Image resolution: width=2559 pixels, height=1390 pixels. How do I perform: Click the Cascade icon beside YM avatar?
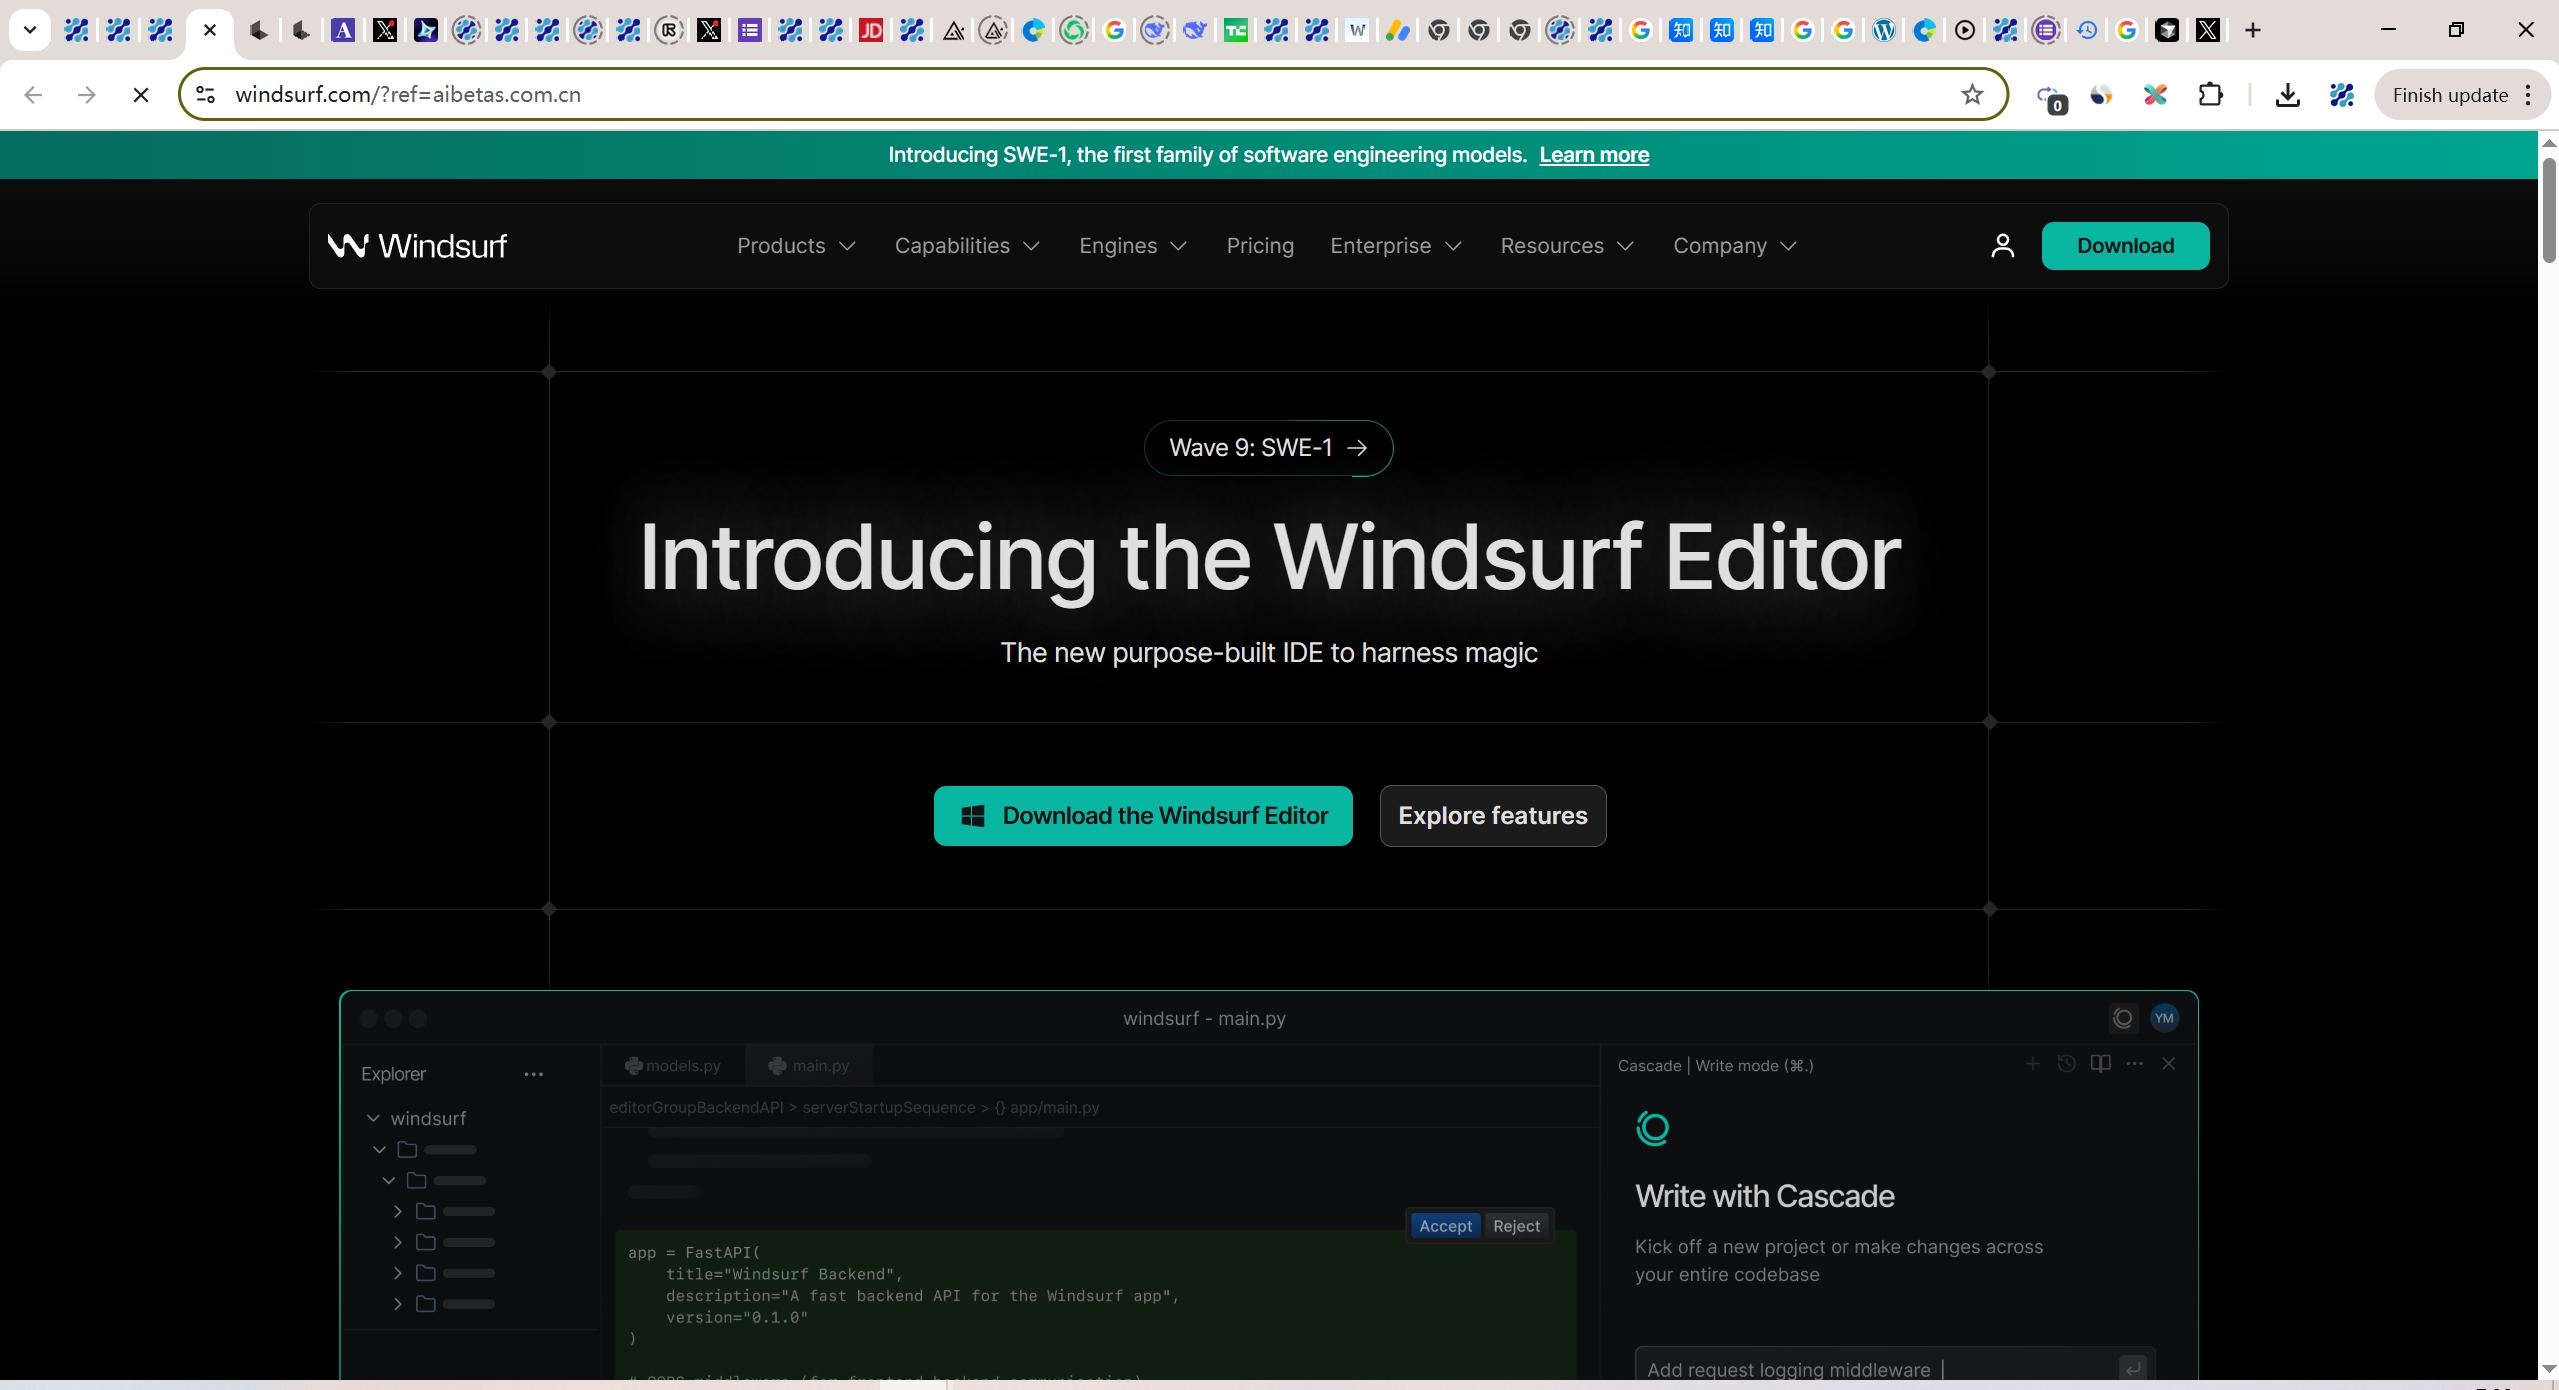pos(2122,1018)
